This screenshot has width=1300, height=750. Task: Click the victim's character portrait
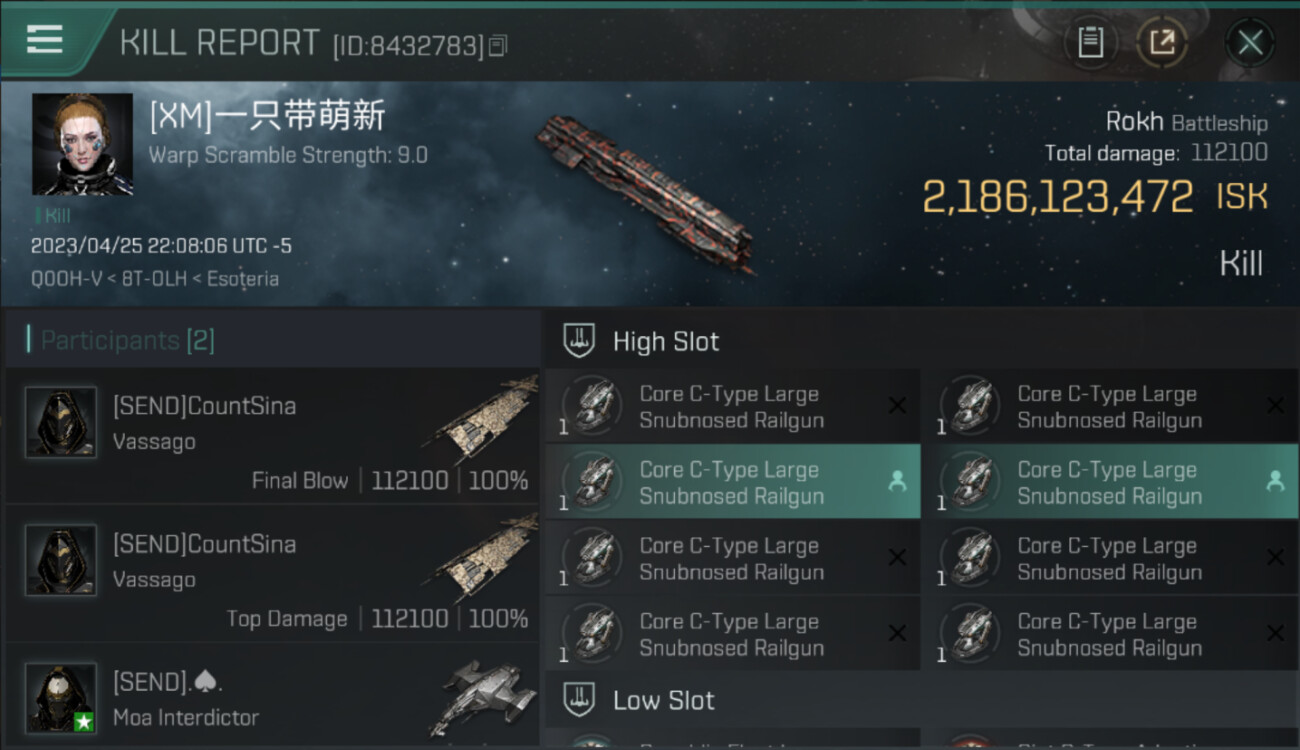click(x=82, y=144)
